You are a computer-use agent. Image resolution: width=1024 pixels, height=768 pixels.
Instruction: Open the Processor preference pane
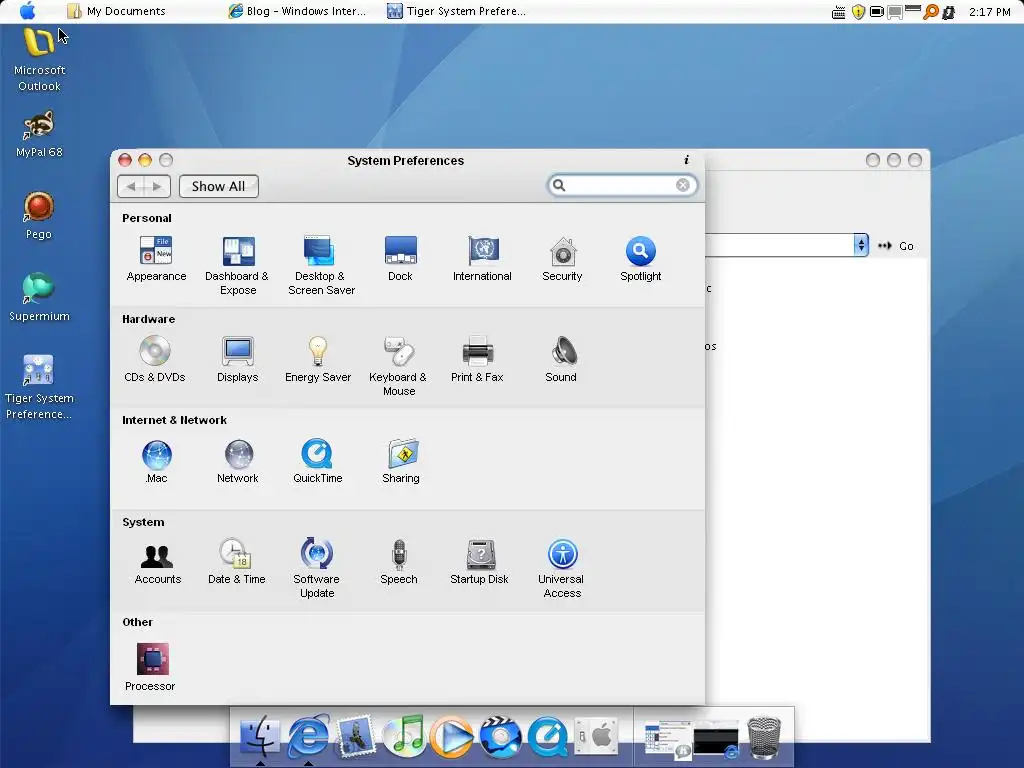(x=151, y=667)
